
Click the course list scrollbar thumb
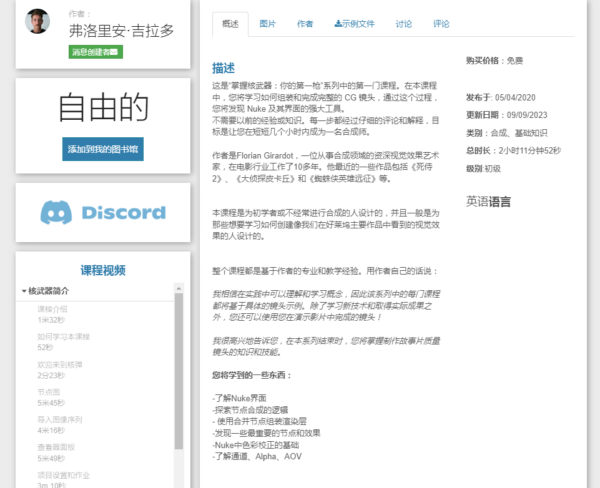pyautogui.click(x=179, y=370)
